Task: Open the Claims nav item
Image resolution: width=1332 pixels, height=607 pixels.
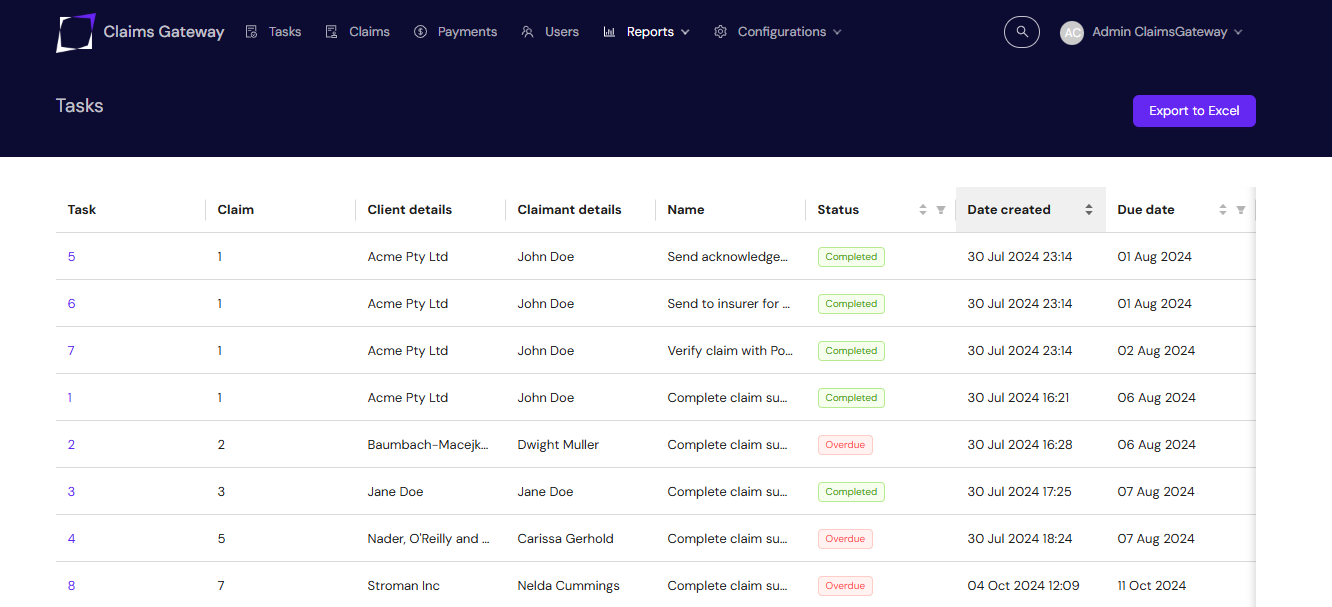Action: click(358, 32)
